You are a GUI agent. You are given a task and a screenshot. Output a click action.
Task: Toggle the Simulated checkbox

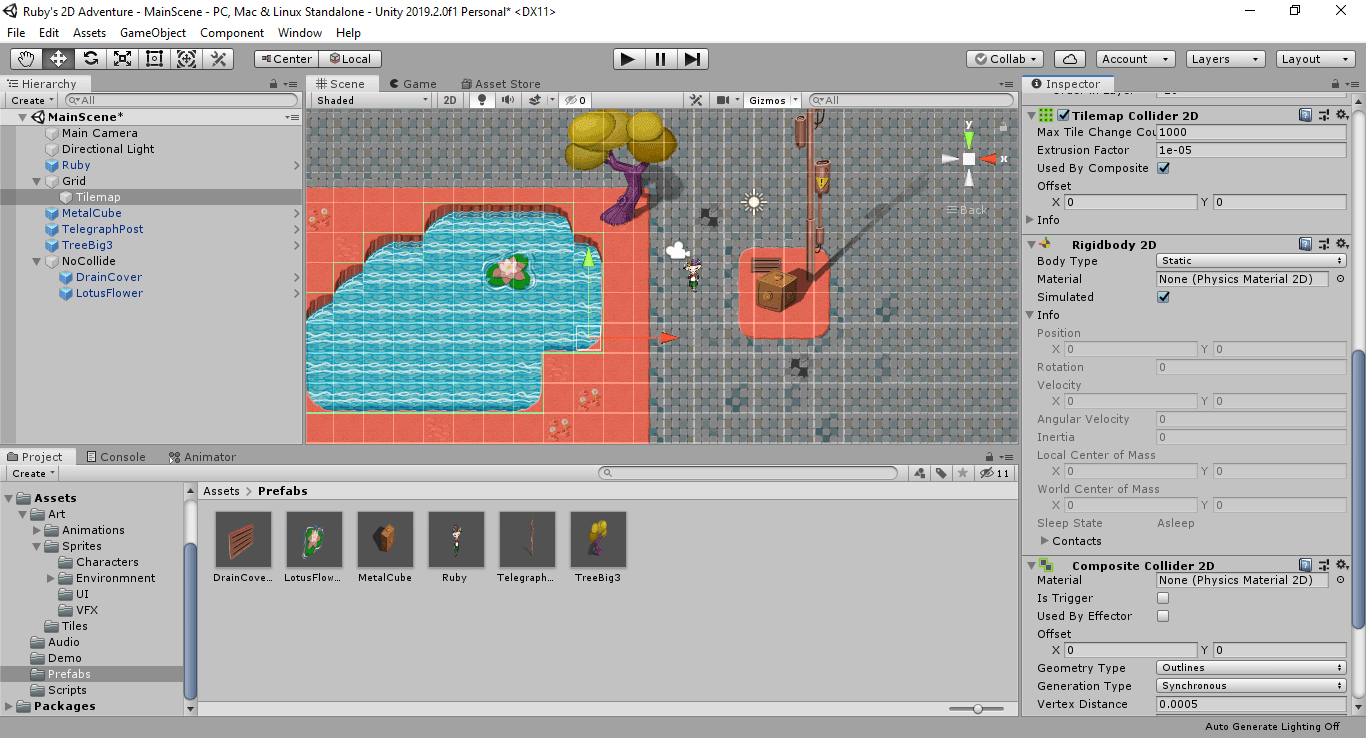click(x=1163, y=297)
